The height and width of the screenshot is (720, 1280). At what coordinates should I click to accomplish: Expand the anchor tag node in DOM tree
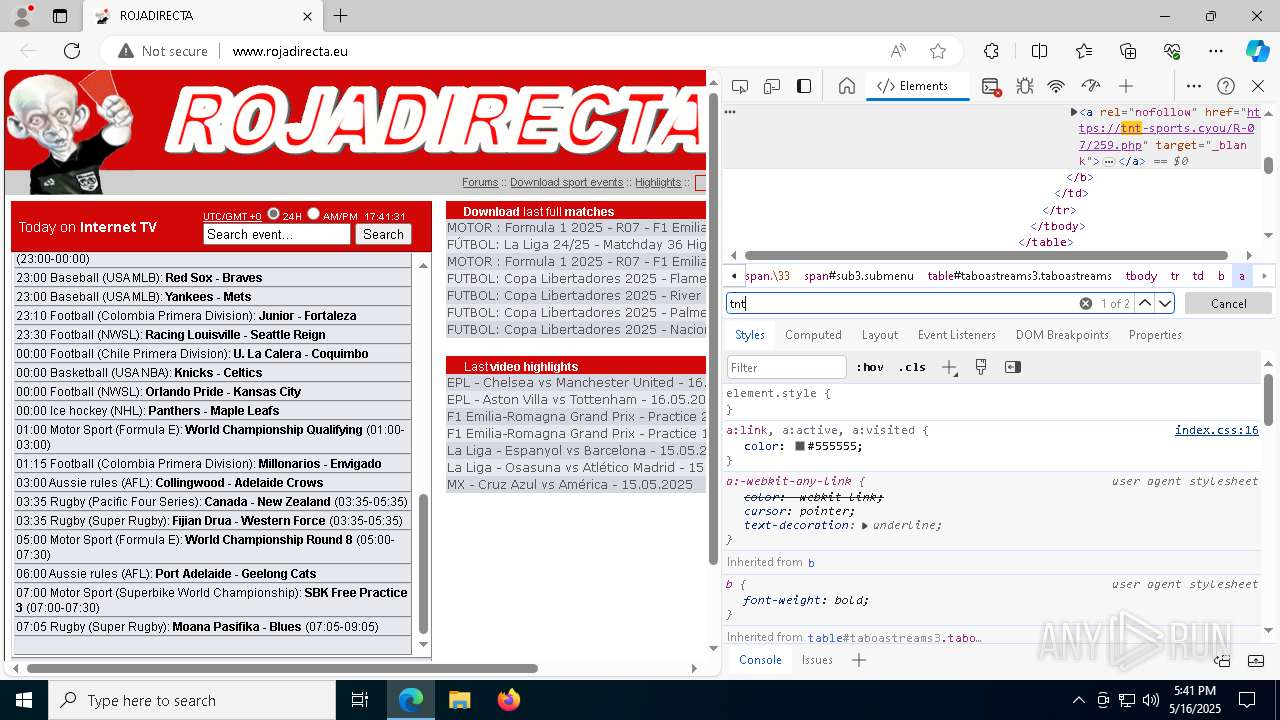(1074, 113)
